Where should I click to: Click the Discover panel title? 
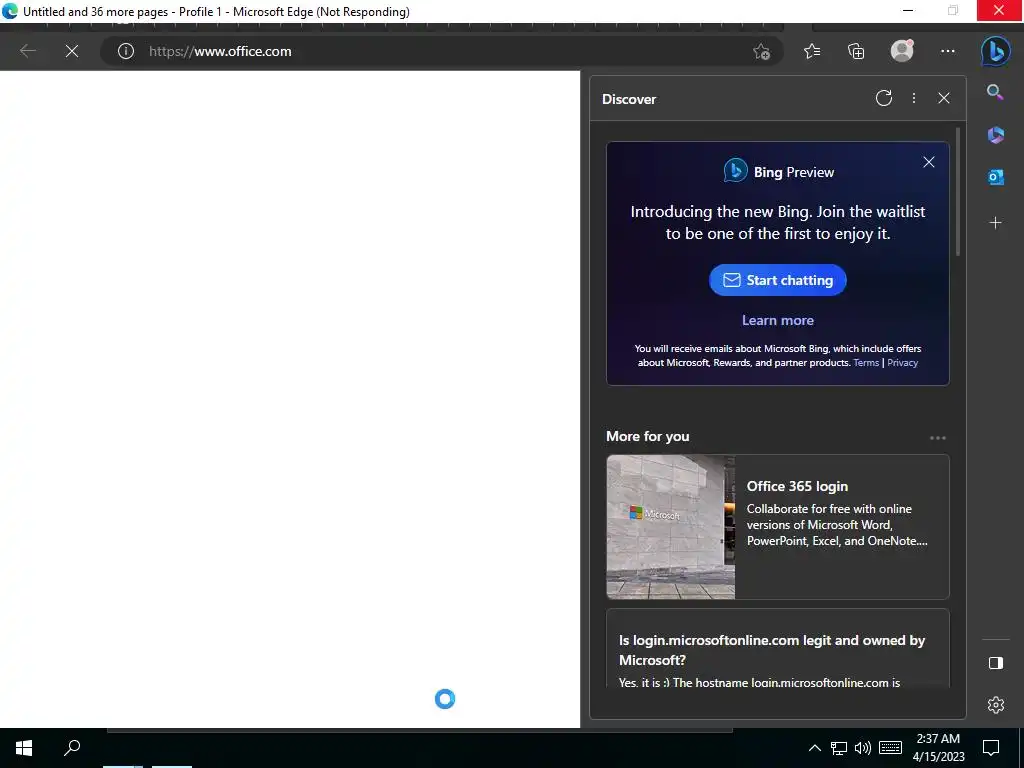click(x=629, y=99)
